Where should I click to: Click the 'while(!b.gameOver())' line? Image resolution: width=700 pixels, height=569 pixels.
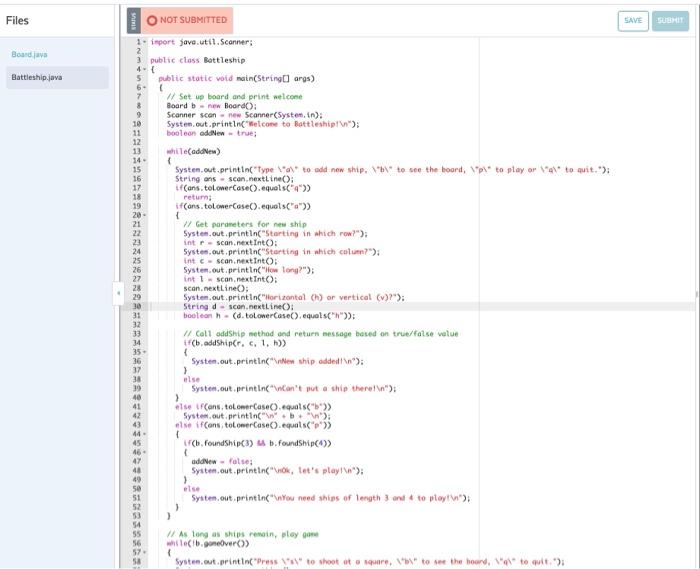coord(208,543)
